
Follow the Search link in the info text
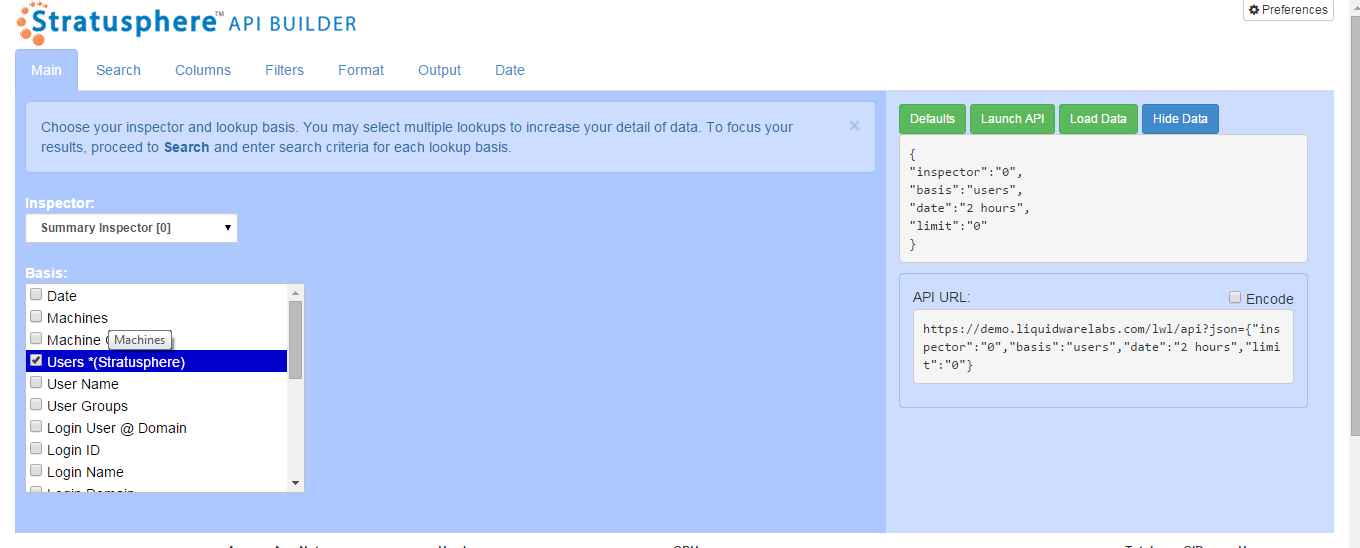coord(187,147)
